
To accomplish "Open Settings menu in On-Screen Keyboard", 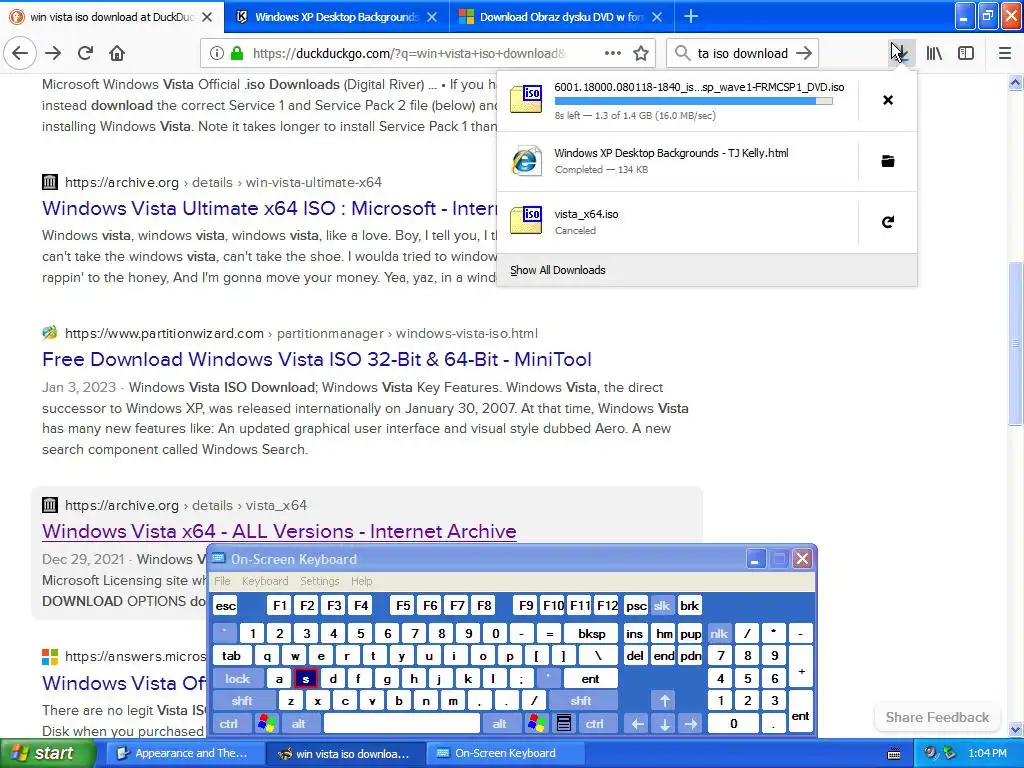I will click(x=319, y=581).
